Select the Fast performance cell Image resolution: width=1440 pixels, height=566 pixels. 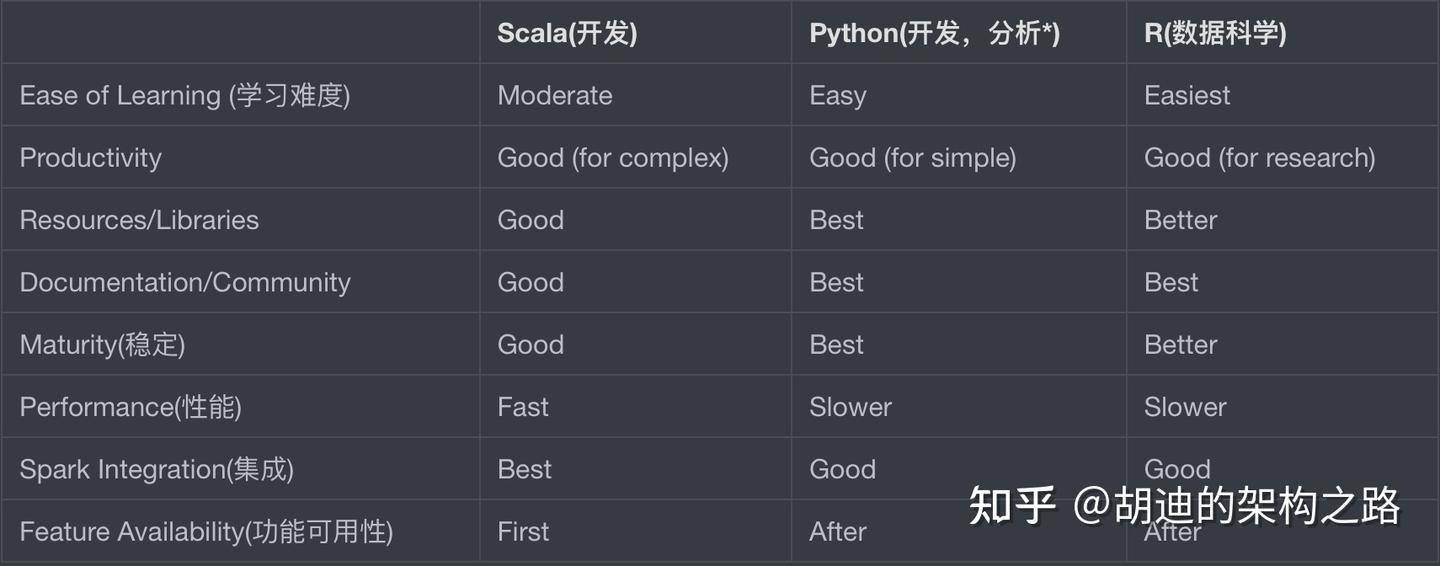pyautogui.click(x=523, y=407)
